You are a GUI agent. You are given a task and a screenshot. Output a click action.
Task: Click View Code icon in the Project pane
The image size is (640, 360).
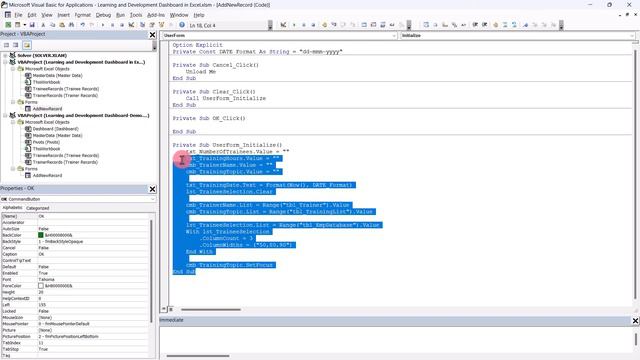(7, 45)
